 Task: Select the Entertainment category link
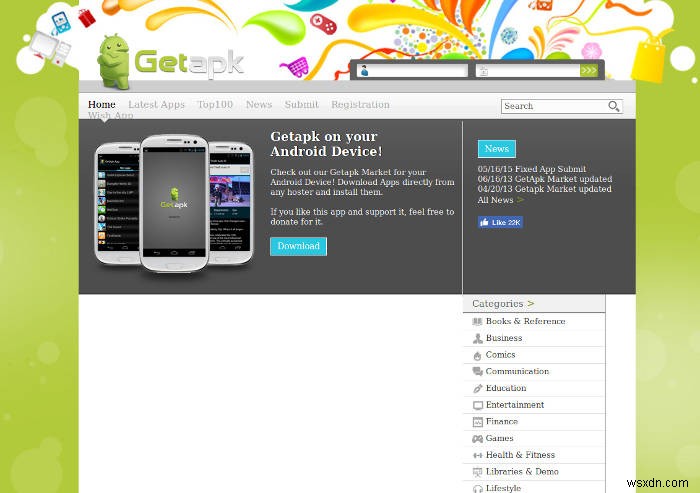515,405
